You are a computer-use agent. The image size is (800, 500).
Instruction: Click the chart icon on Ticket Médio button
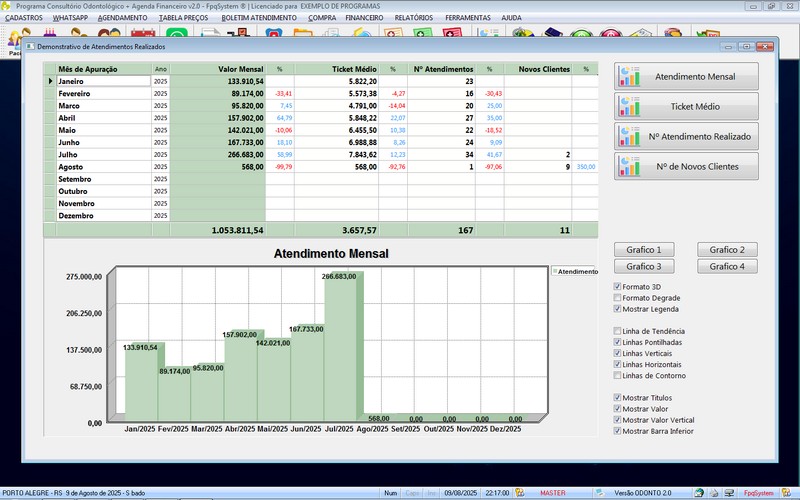click(x=630, y=106)
